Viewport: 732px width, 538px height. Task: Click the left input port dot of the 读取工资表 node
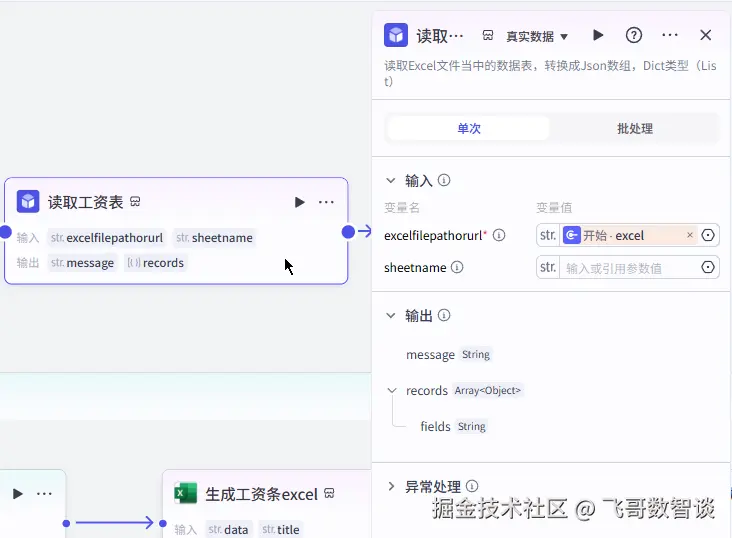click(x=6, y=232)
